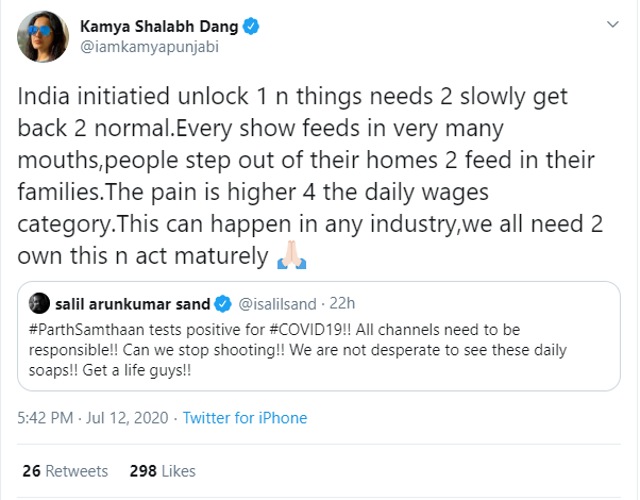The width and height of the screenshot is (640, 500).
Task: Open the @iamkamyapunjabi handle
Action: click(149, 47)
